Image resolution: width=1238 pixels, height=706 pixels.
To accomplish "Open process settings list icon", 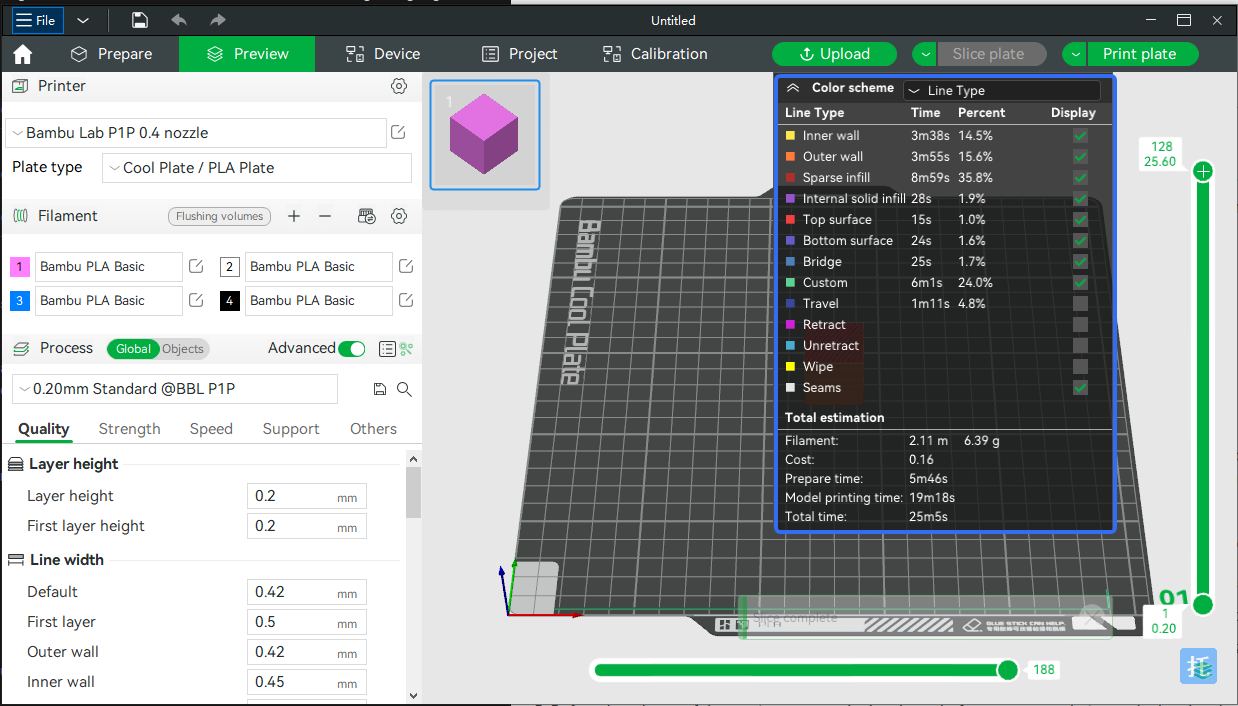I will (387, 349).
